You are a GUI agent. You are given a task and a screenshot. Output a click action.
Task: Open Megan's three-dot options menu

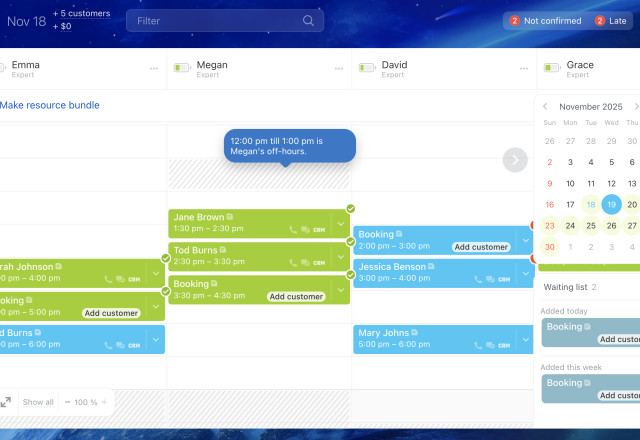point(338,69)
